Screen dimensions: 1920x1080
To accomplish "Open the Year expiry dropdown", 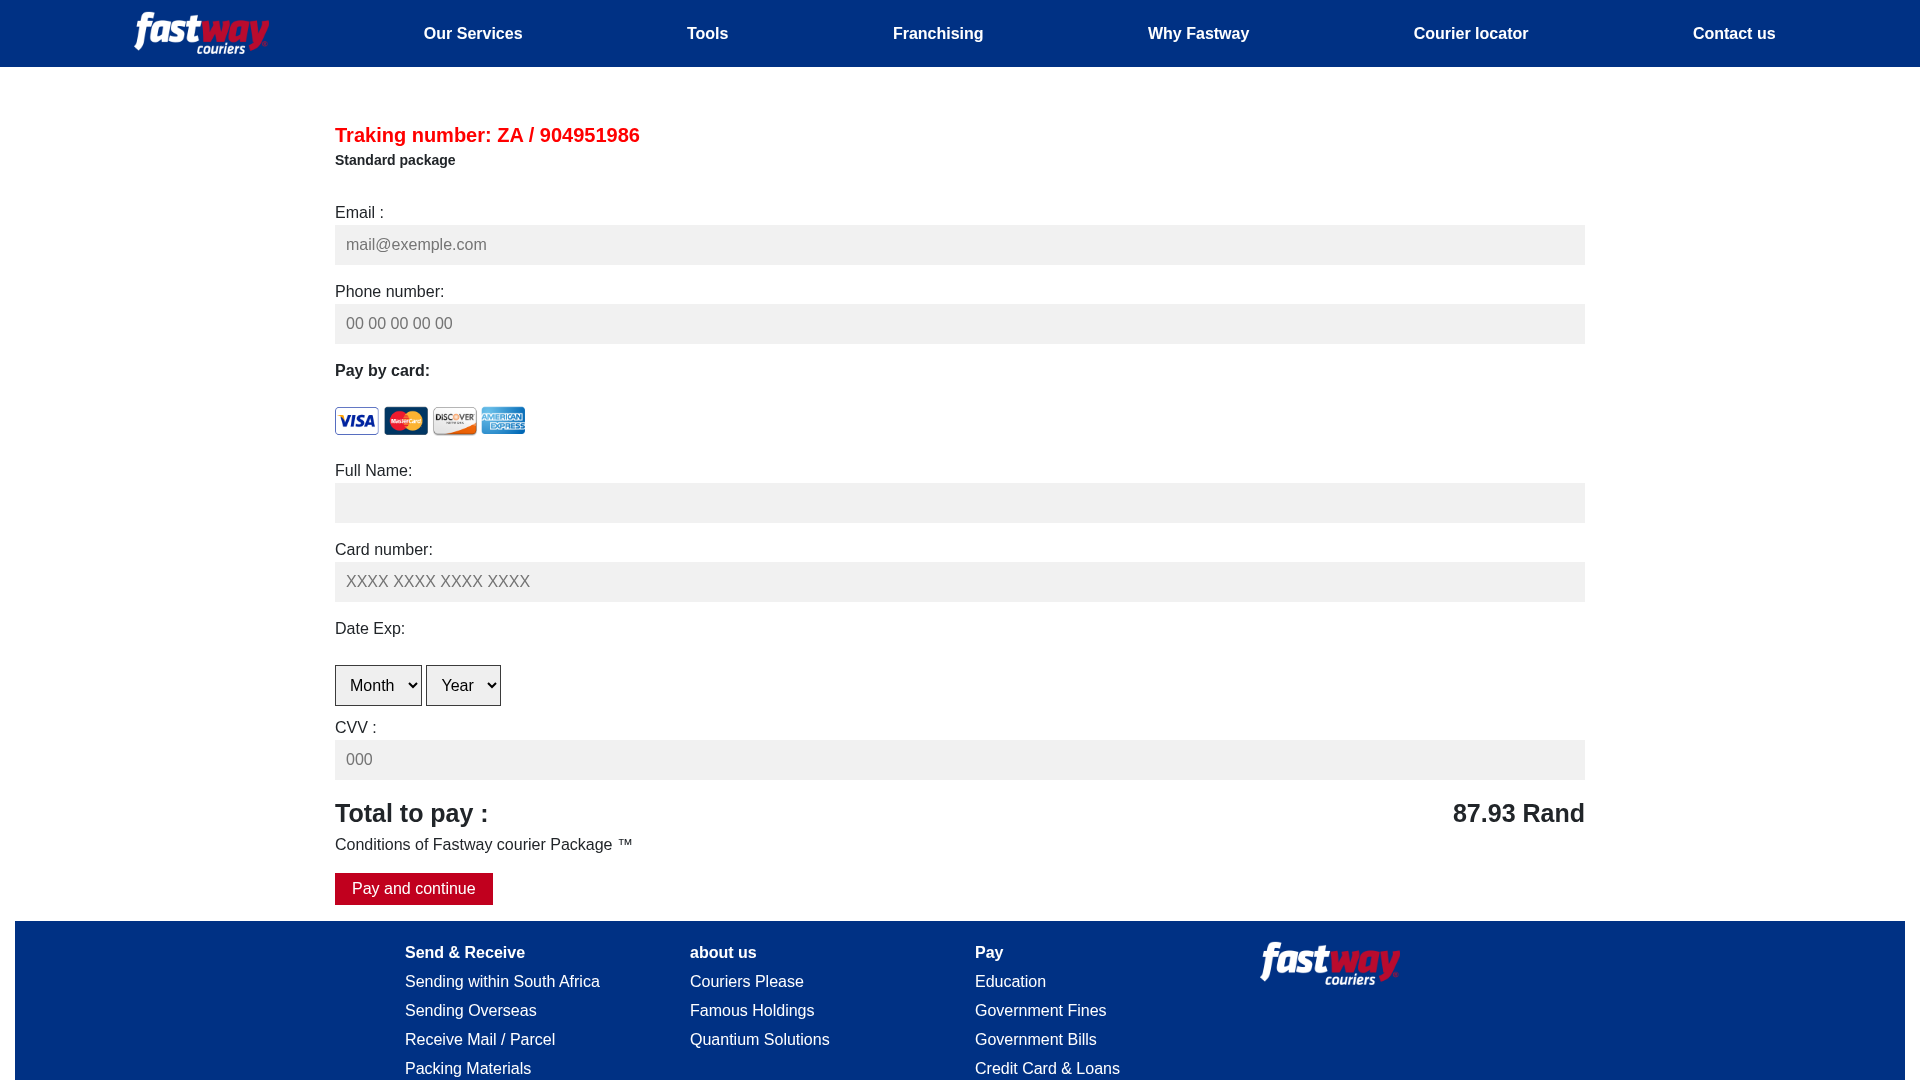I will click(463, 686).
